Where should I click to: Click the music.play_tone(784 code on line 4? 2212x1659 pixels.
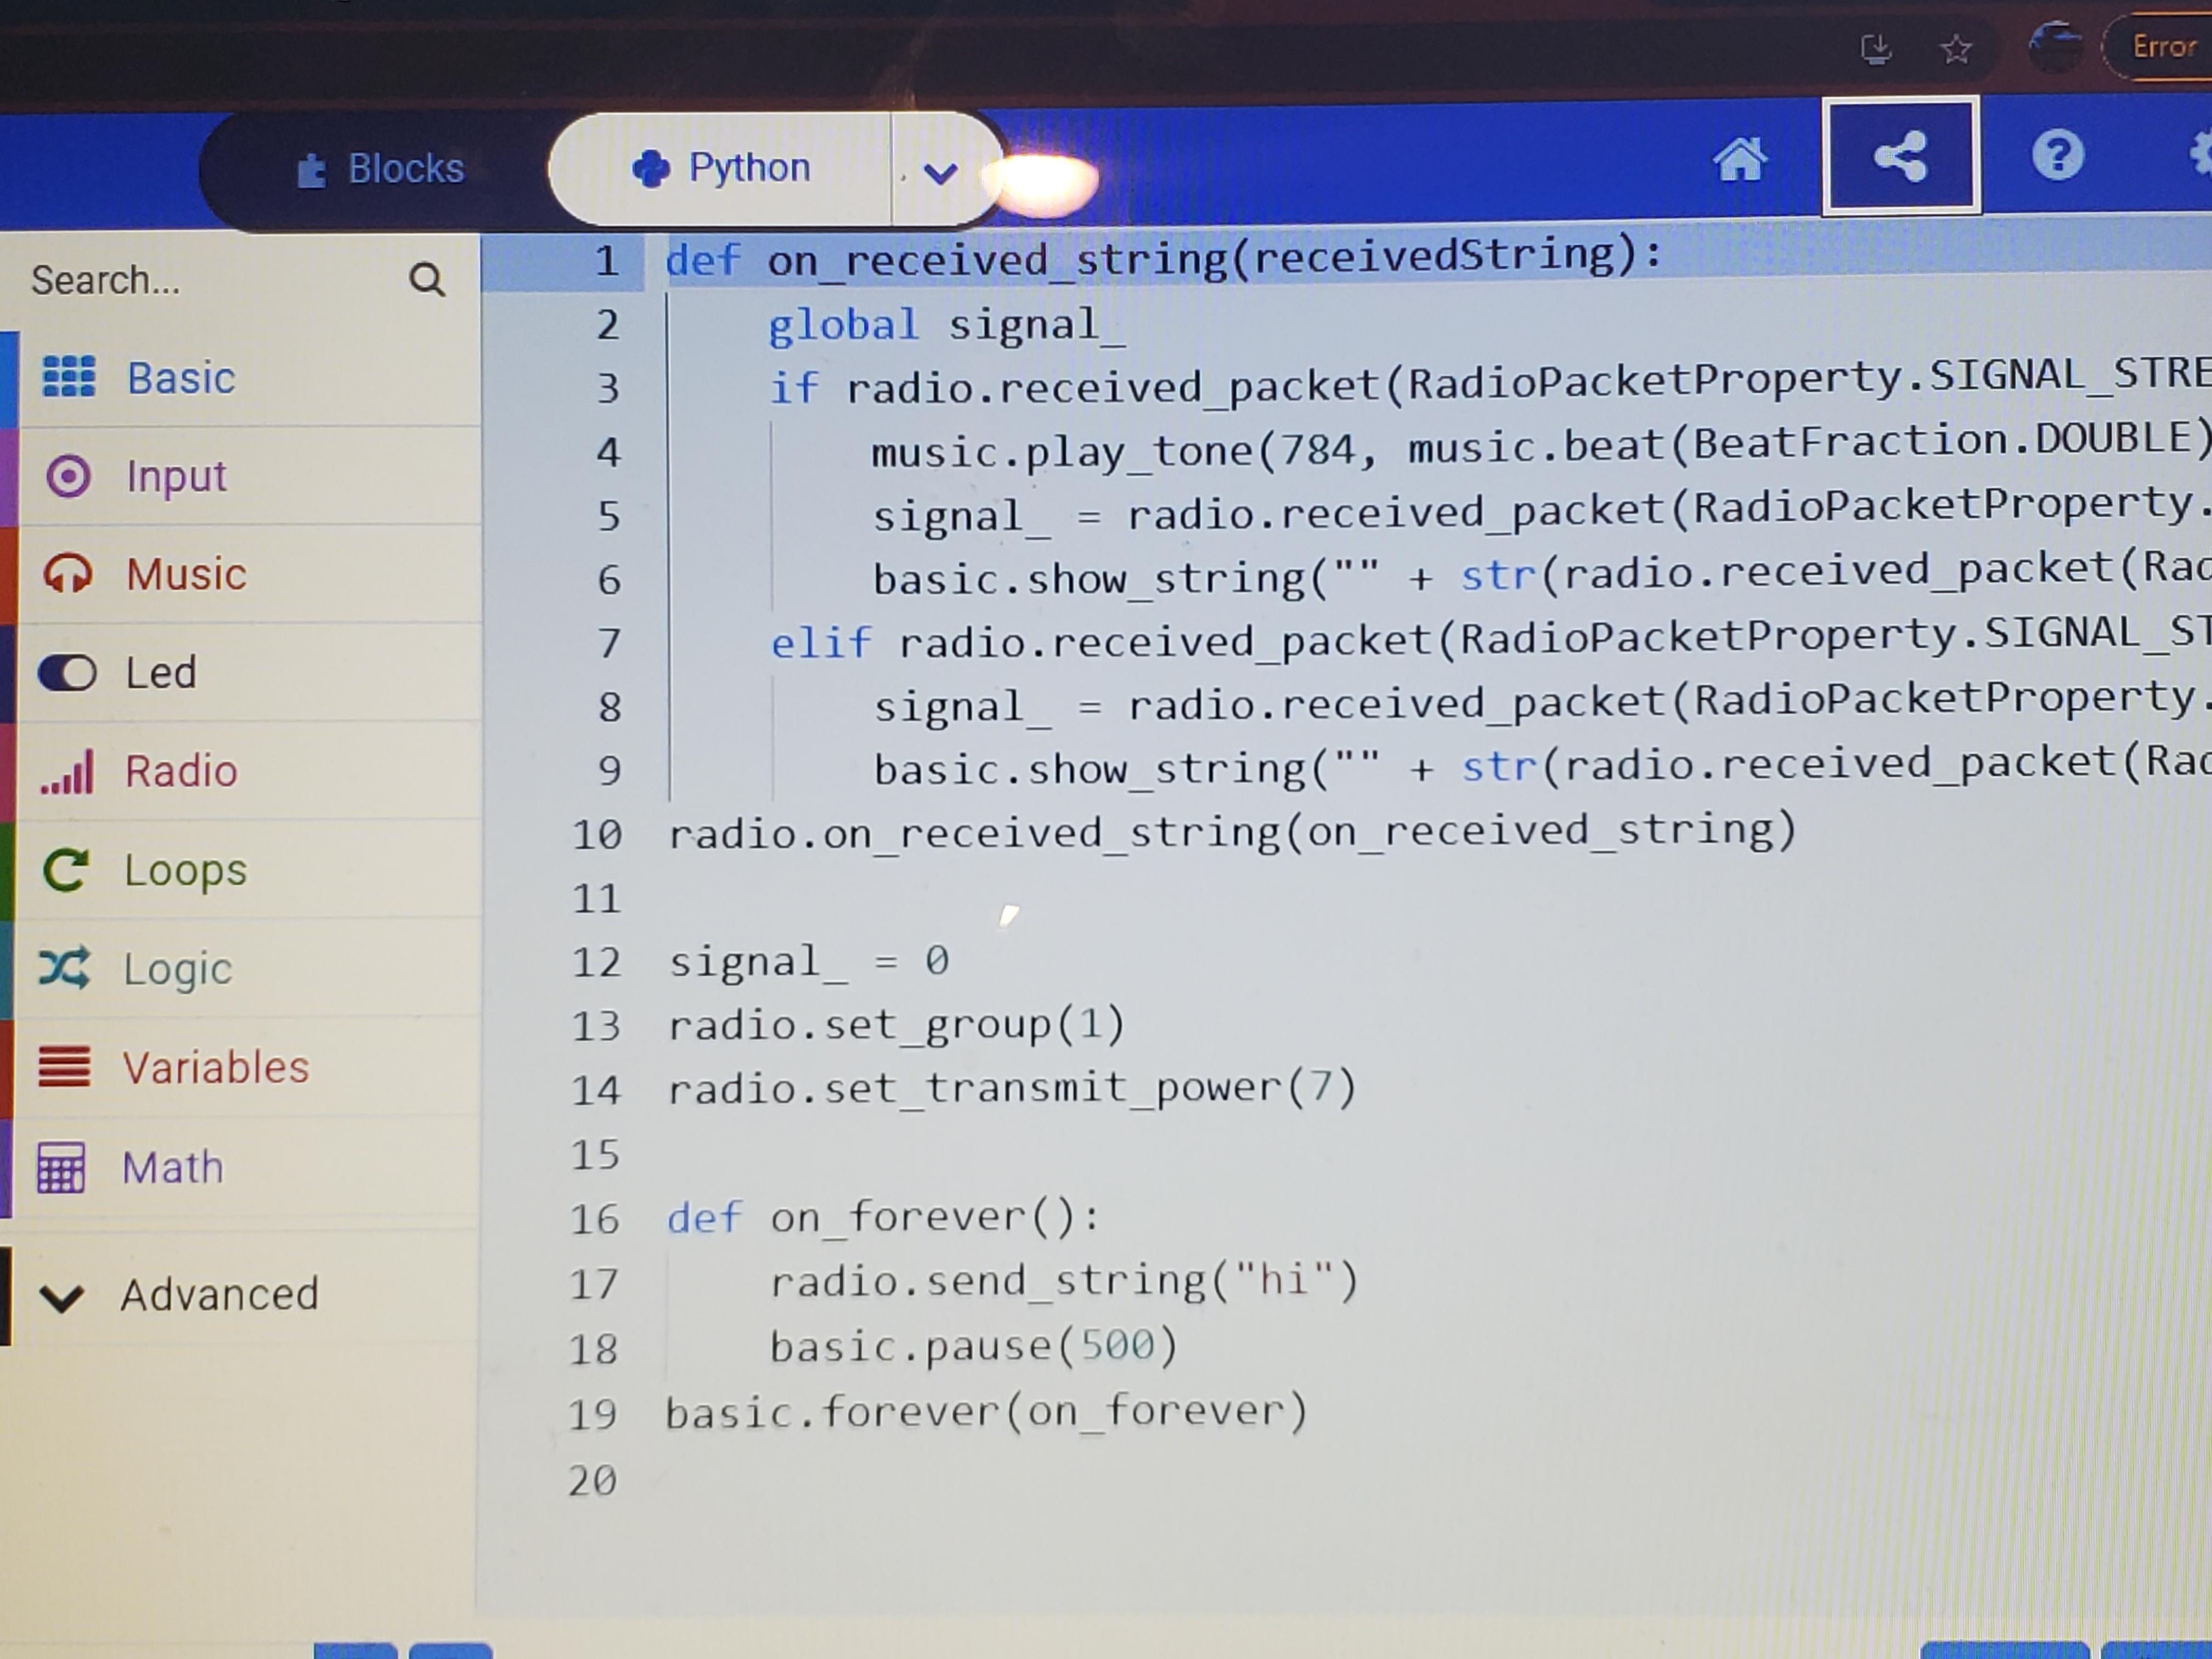1114,452
